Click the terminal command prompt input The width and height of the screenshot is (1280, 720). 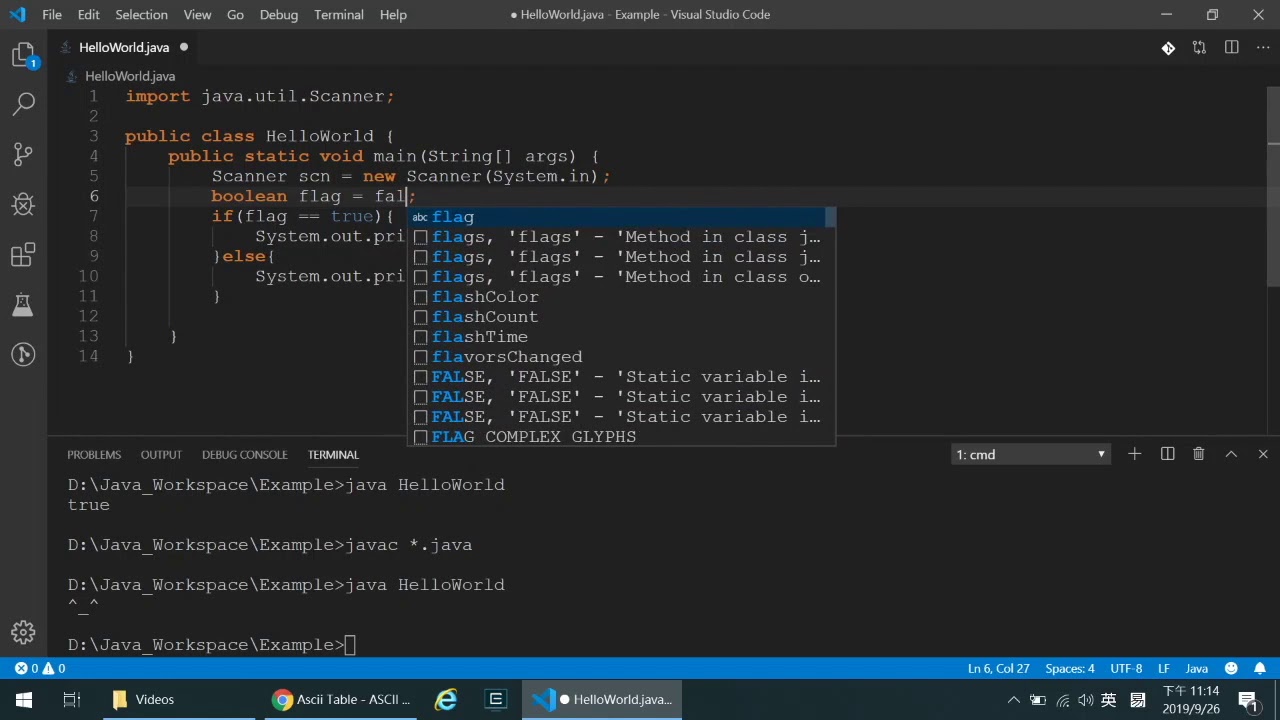pos(350,645)
